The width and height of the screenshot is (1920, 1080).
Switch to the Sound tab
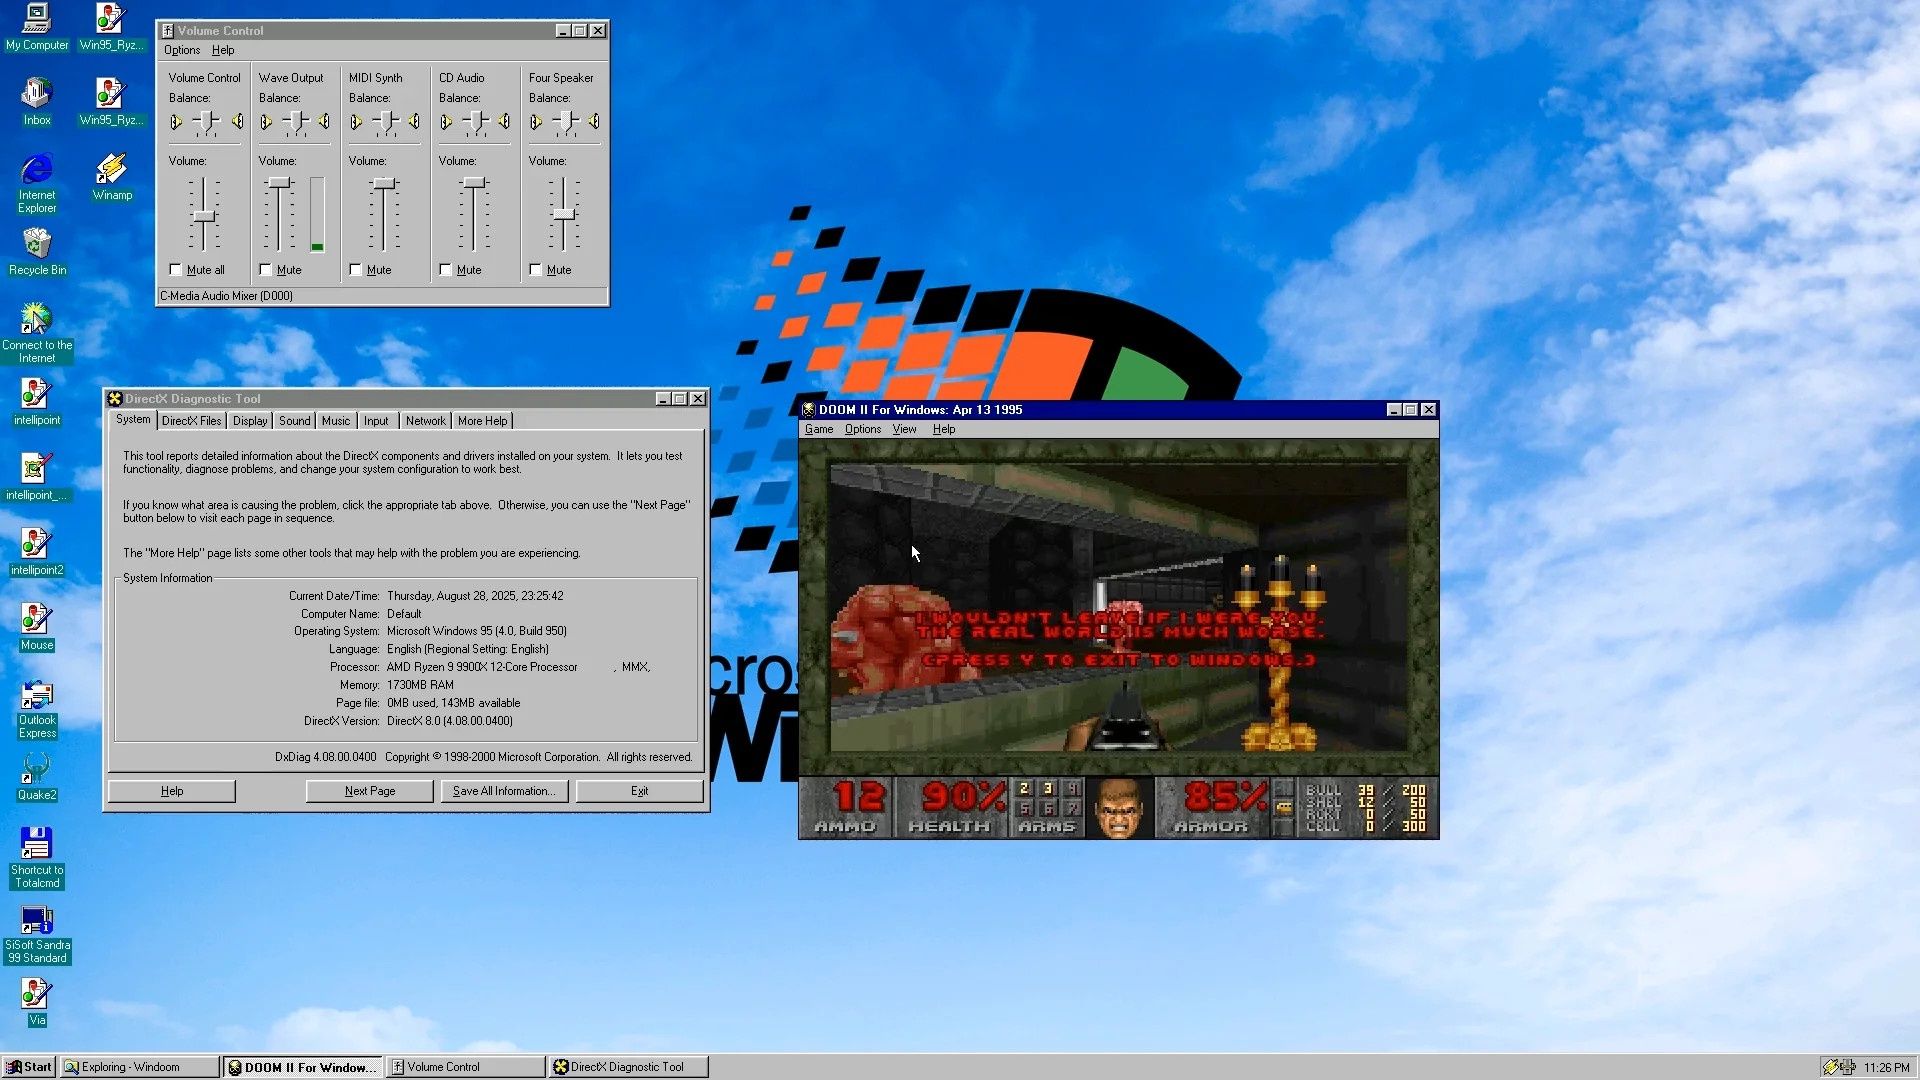pyautogui.click(x=294, y=421)
